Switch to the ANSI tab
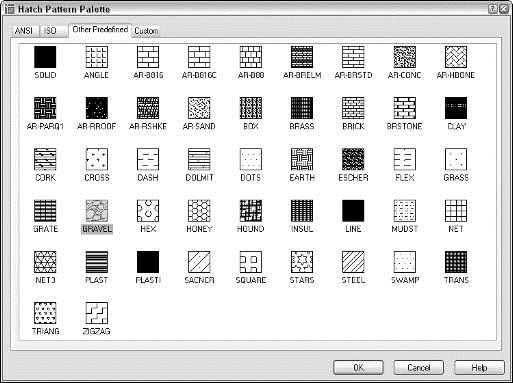Image resolution: width=513 pixels, height=383 pixels. 24,31
